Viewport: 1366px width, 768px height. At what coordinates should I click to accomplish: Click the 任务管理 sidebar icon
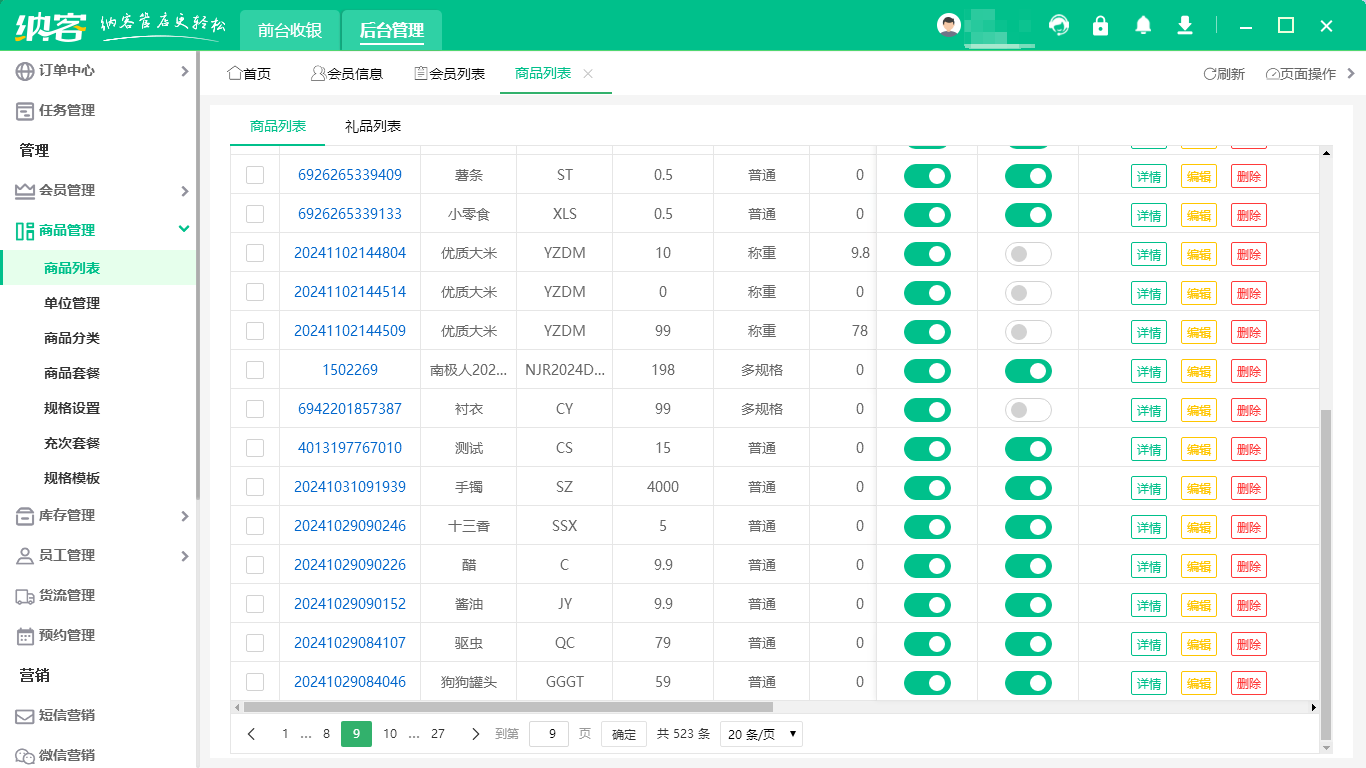pyautogui.click(x=24, y=111)
